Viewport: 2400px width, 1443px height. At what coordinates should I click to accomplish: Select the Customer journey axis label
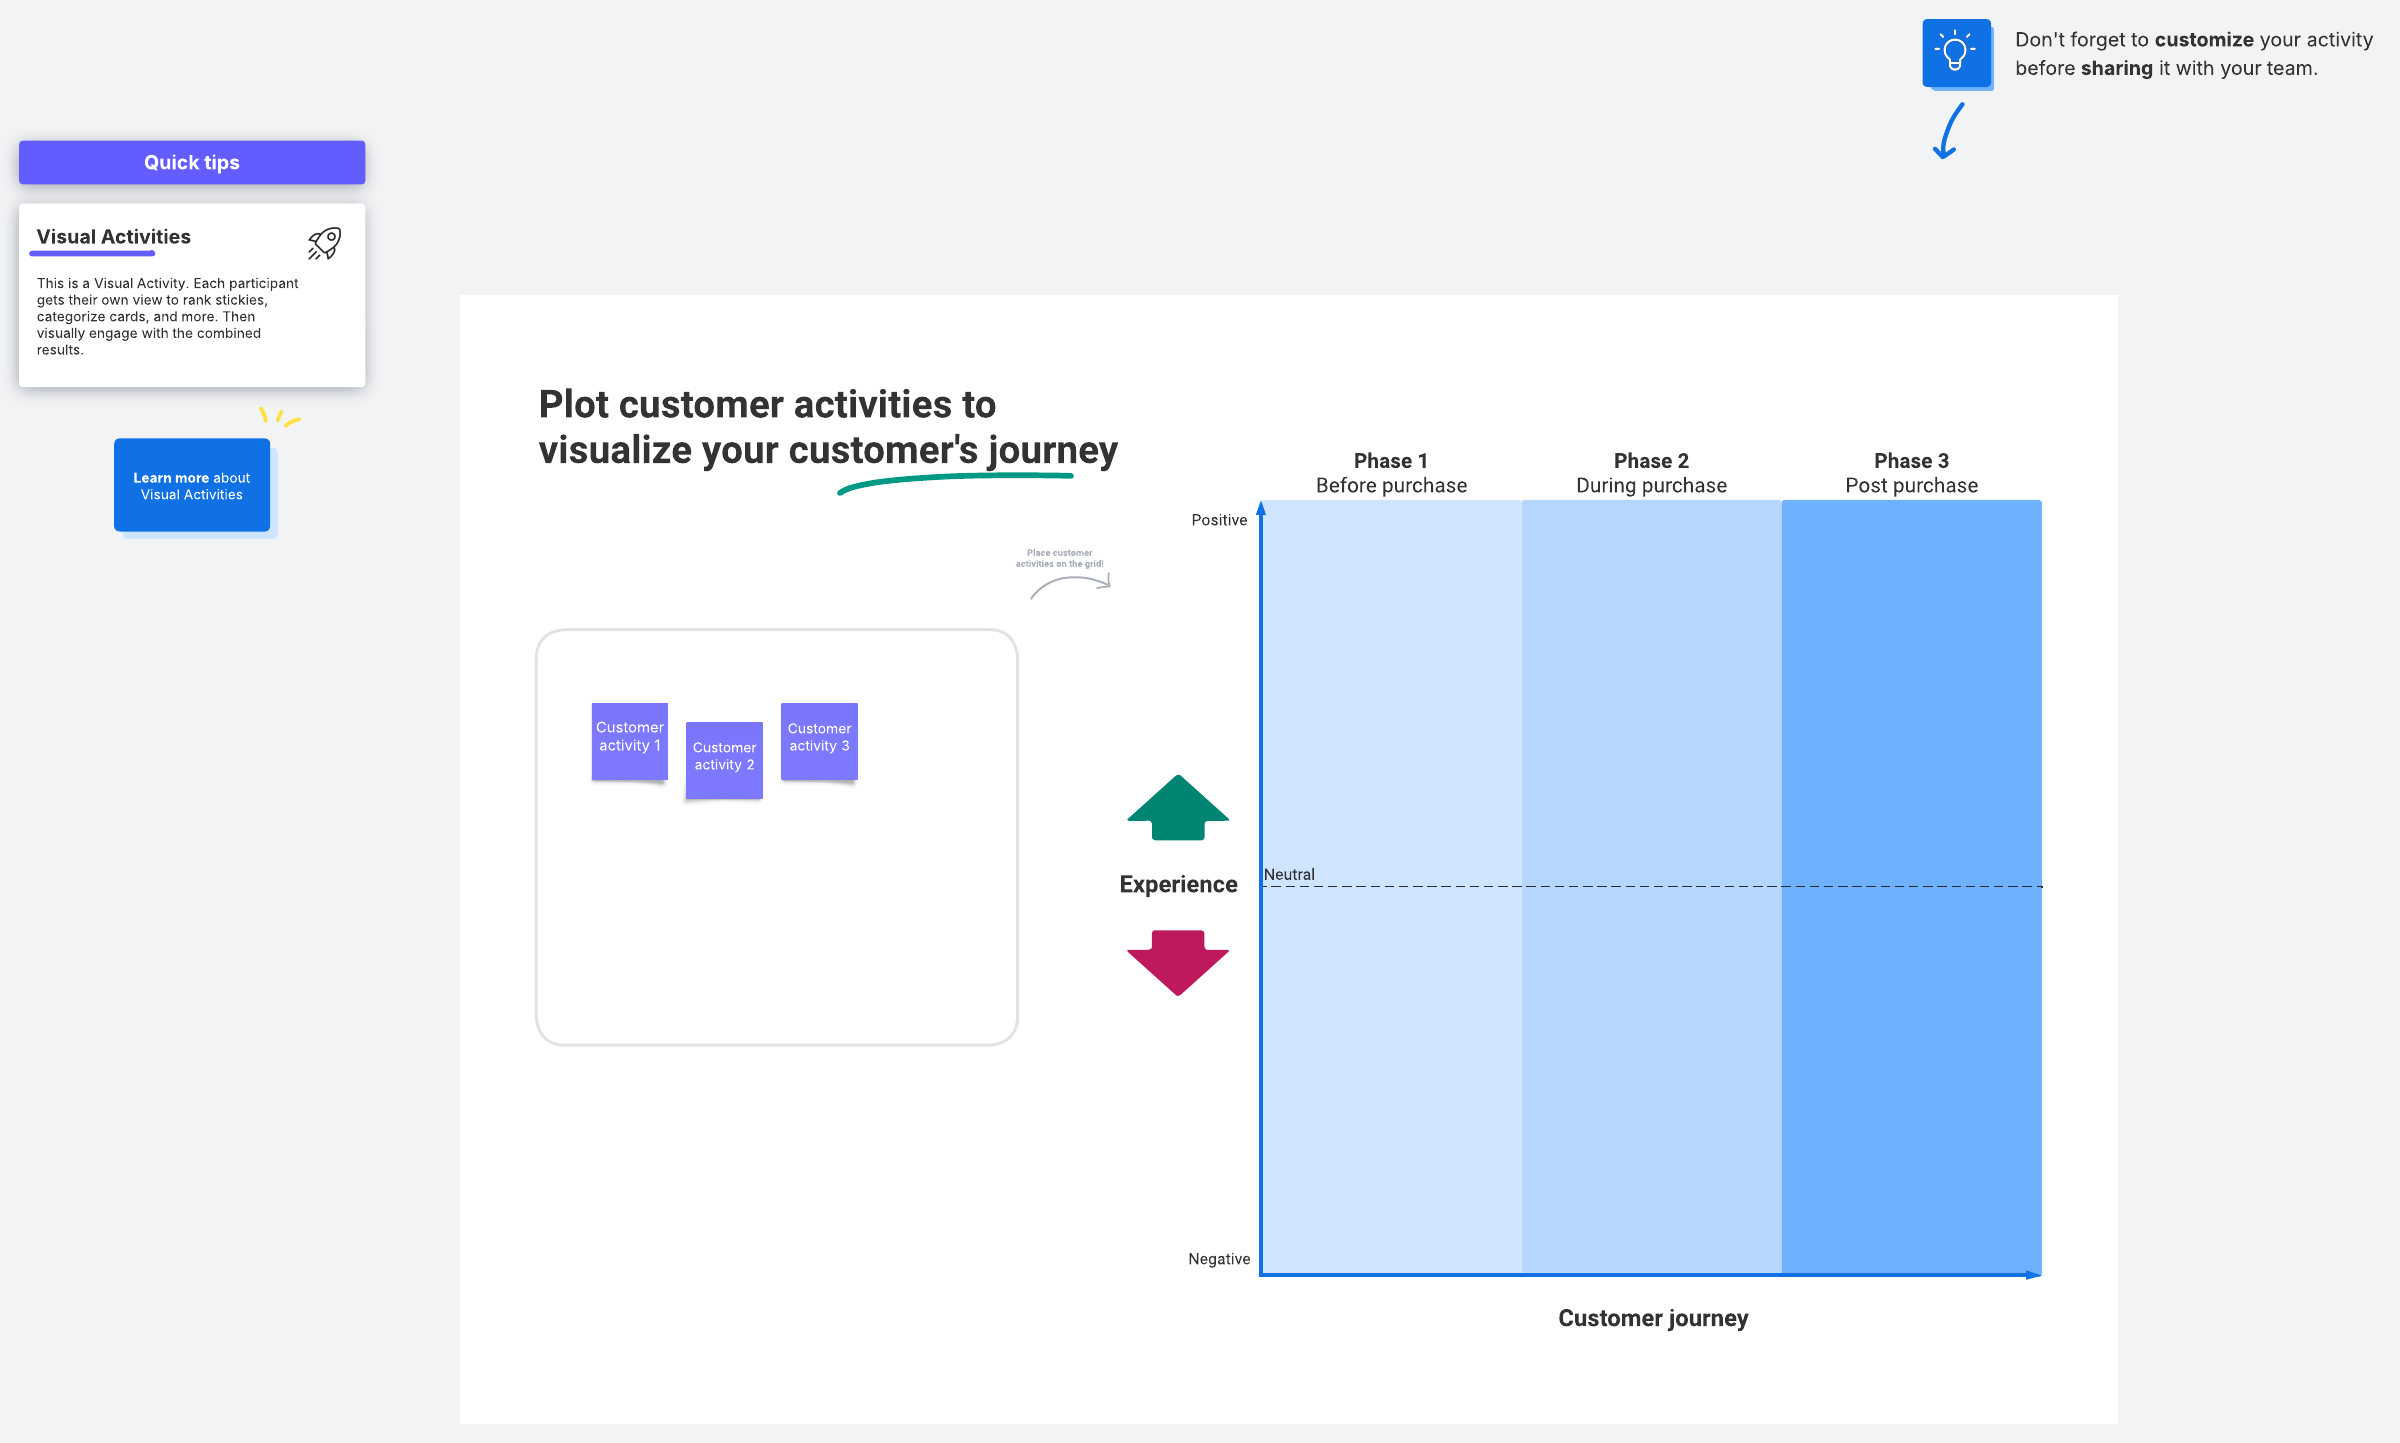1653,1318
